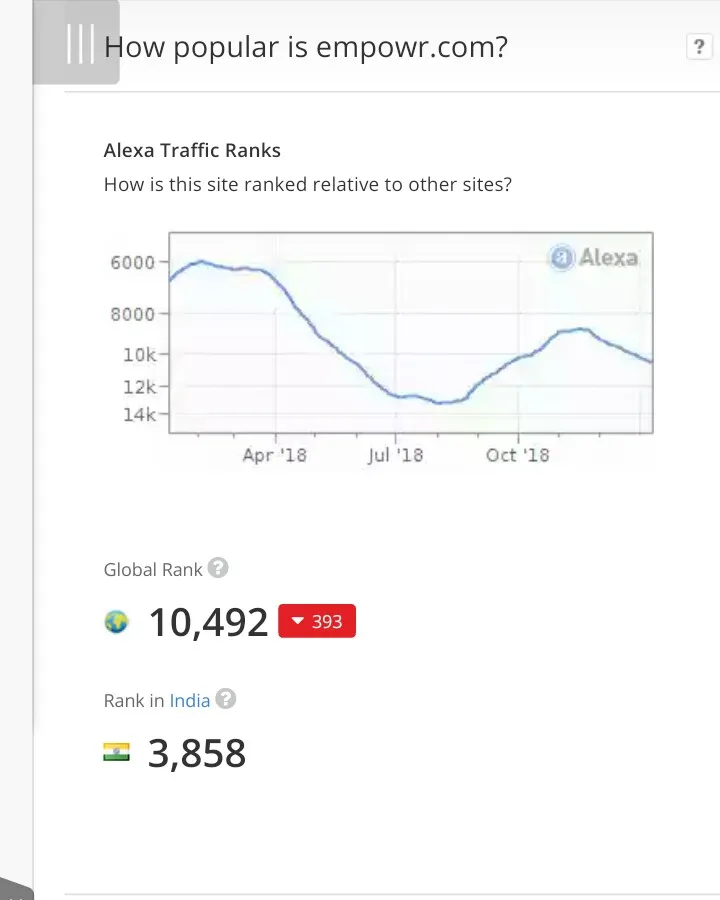Viewport: 720px width, 900px height.
Task: Click the Alexa logo in the chart
Action: pos(594,257)
